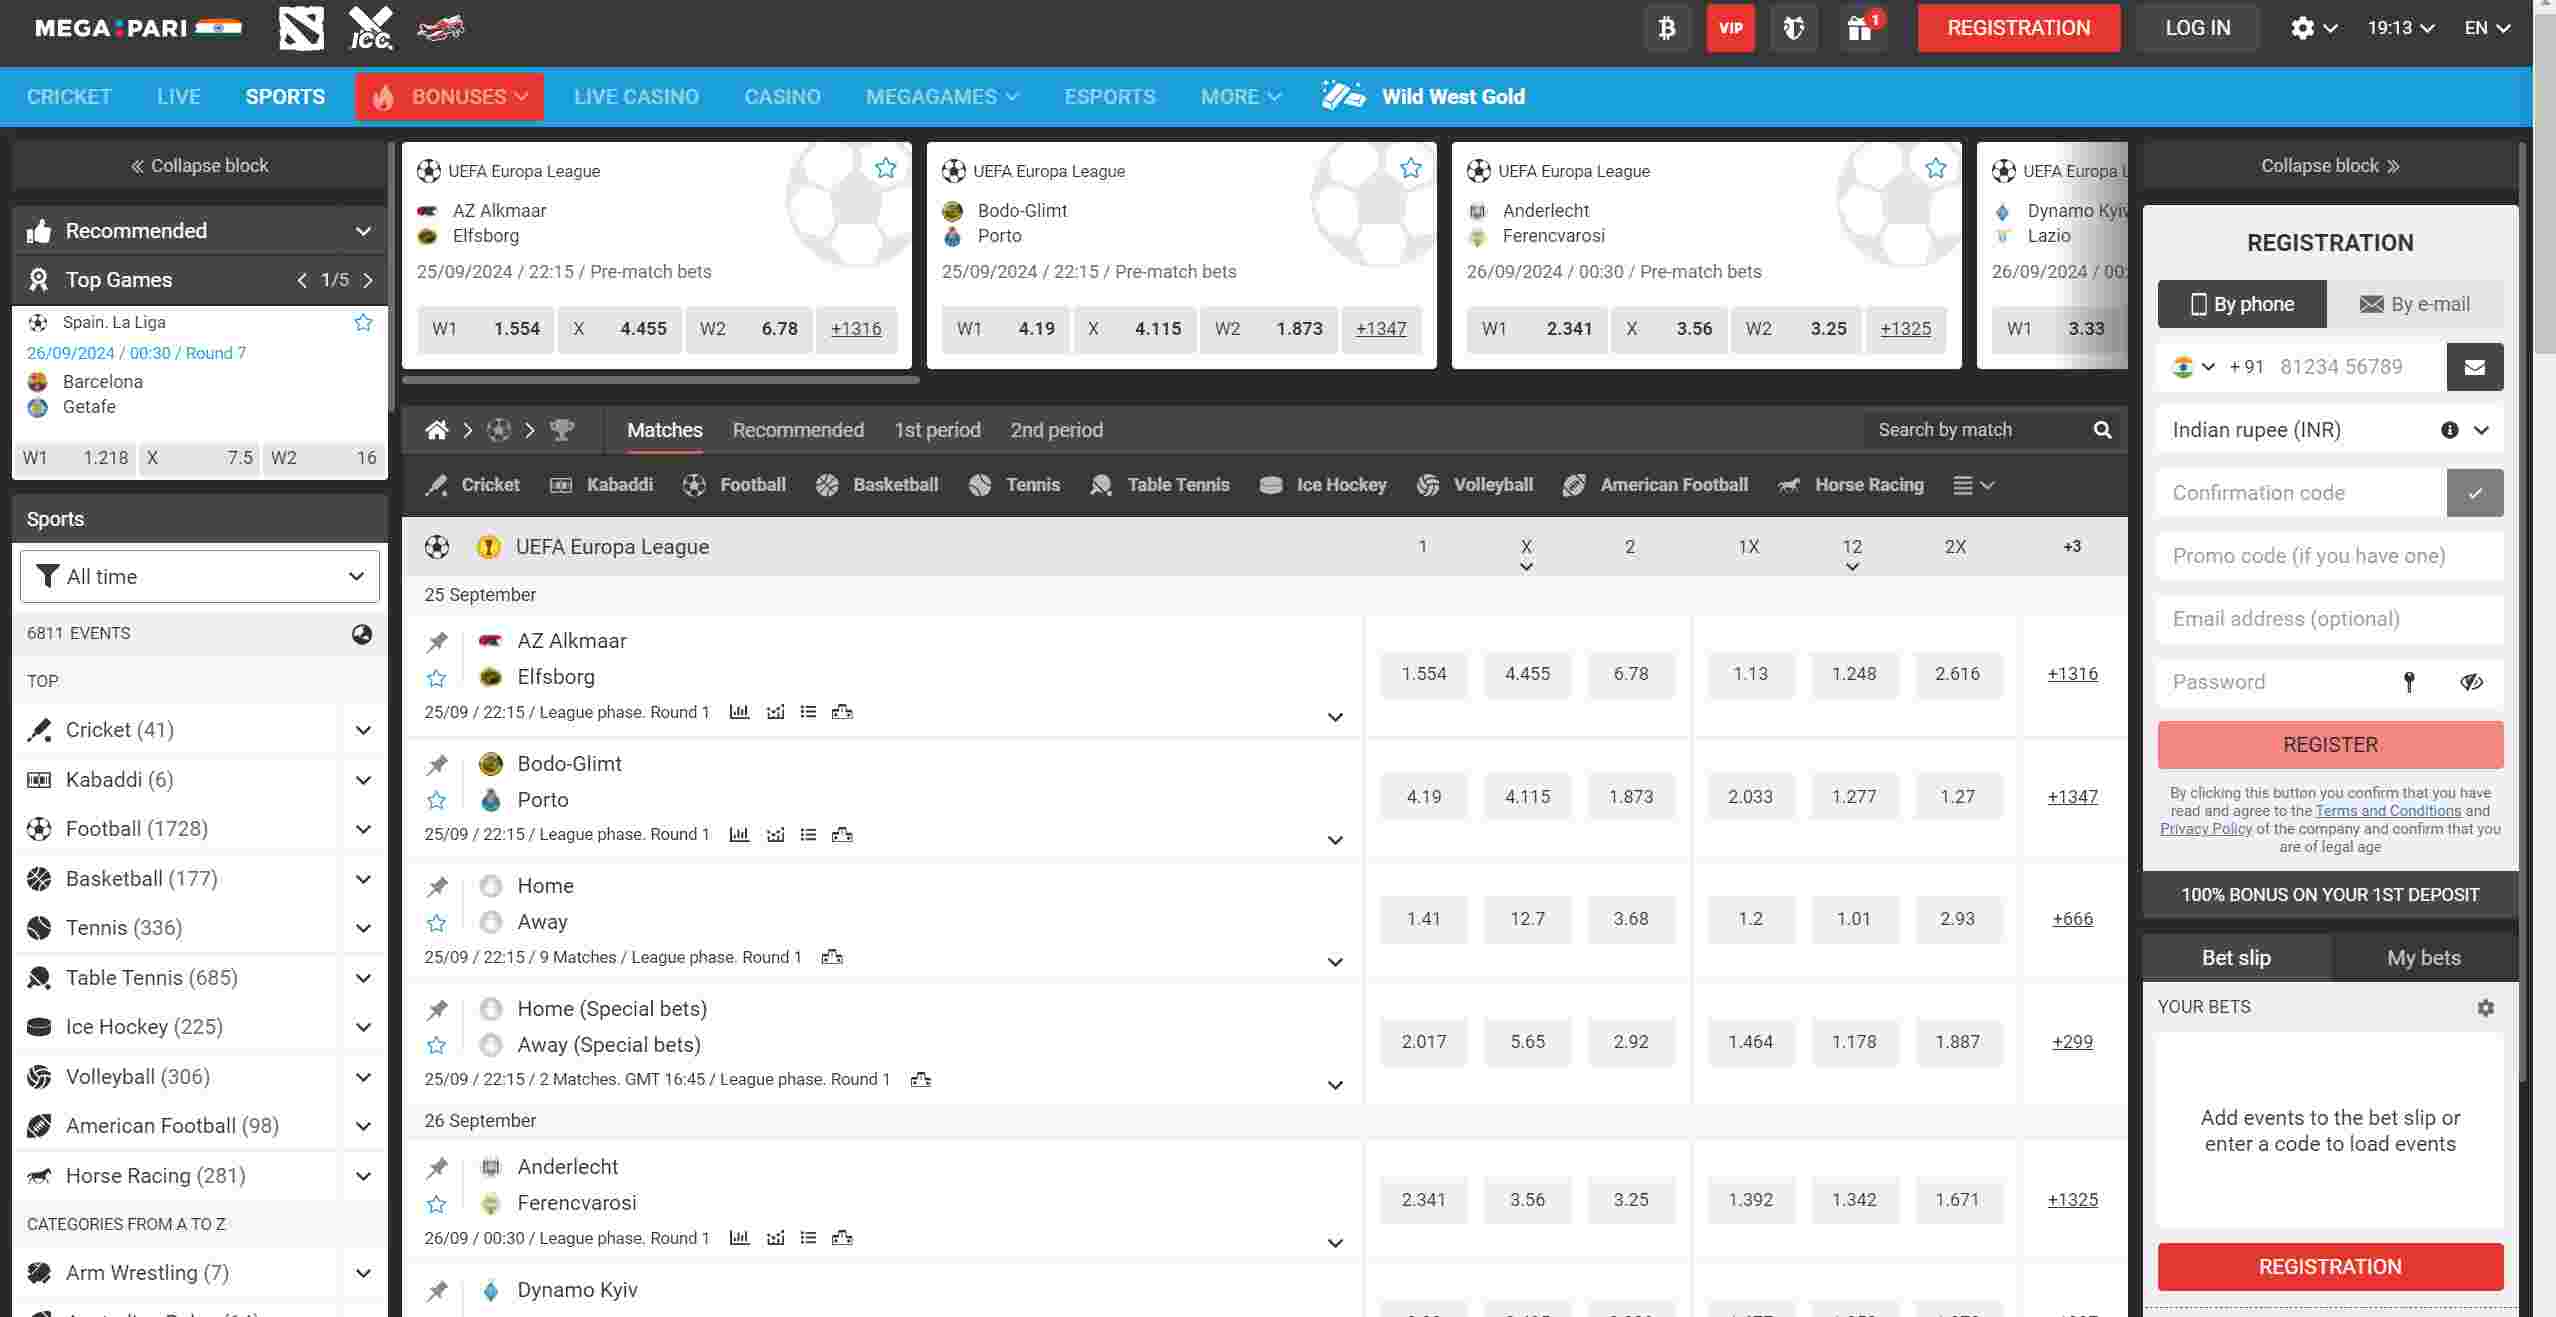Click the REGISTER button in form

(2330, 745)
